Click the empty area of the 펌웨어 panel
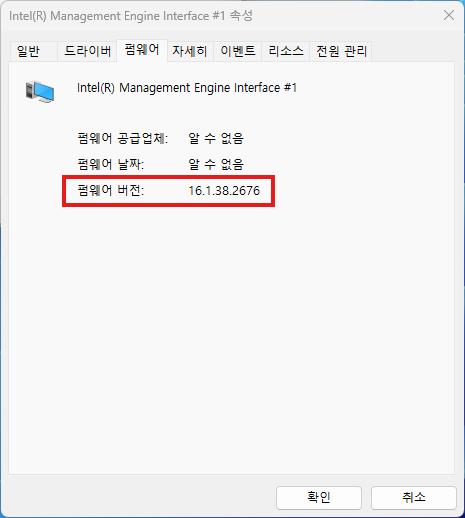 pyautogui.click(x=231, y=333)
